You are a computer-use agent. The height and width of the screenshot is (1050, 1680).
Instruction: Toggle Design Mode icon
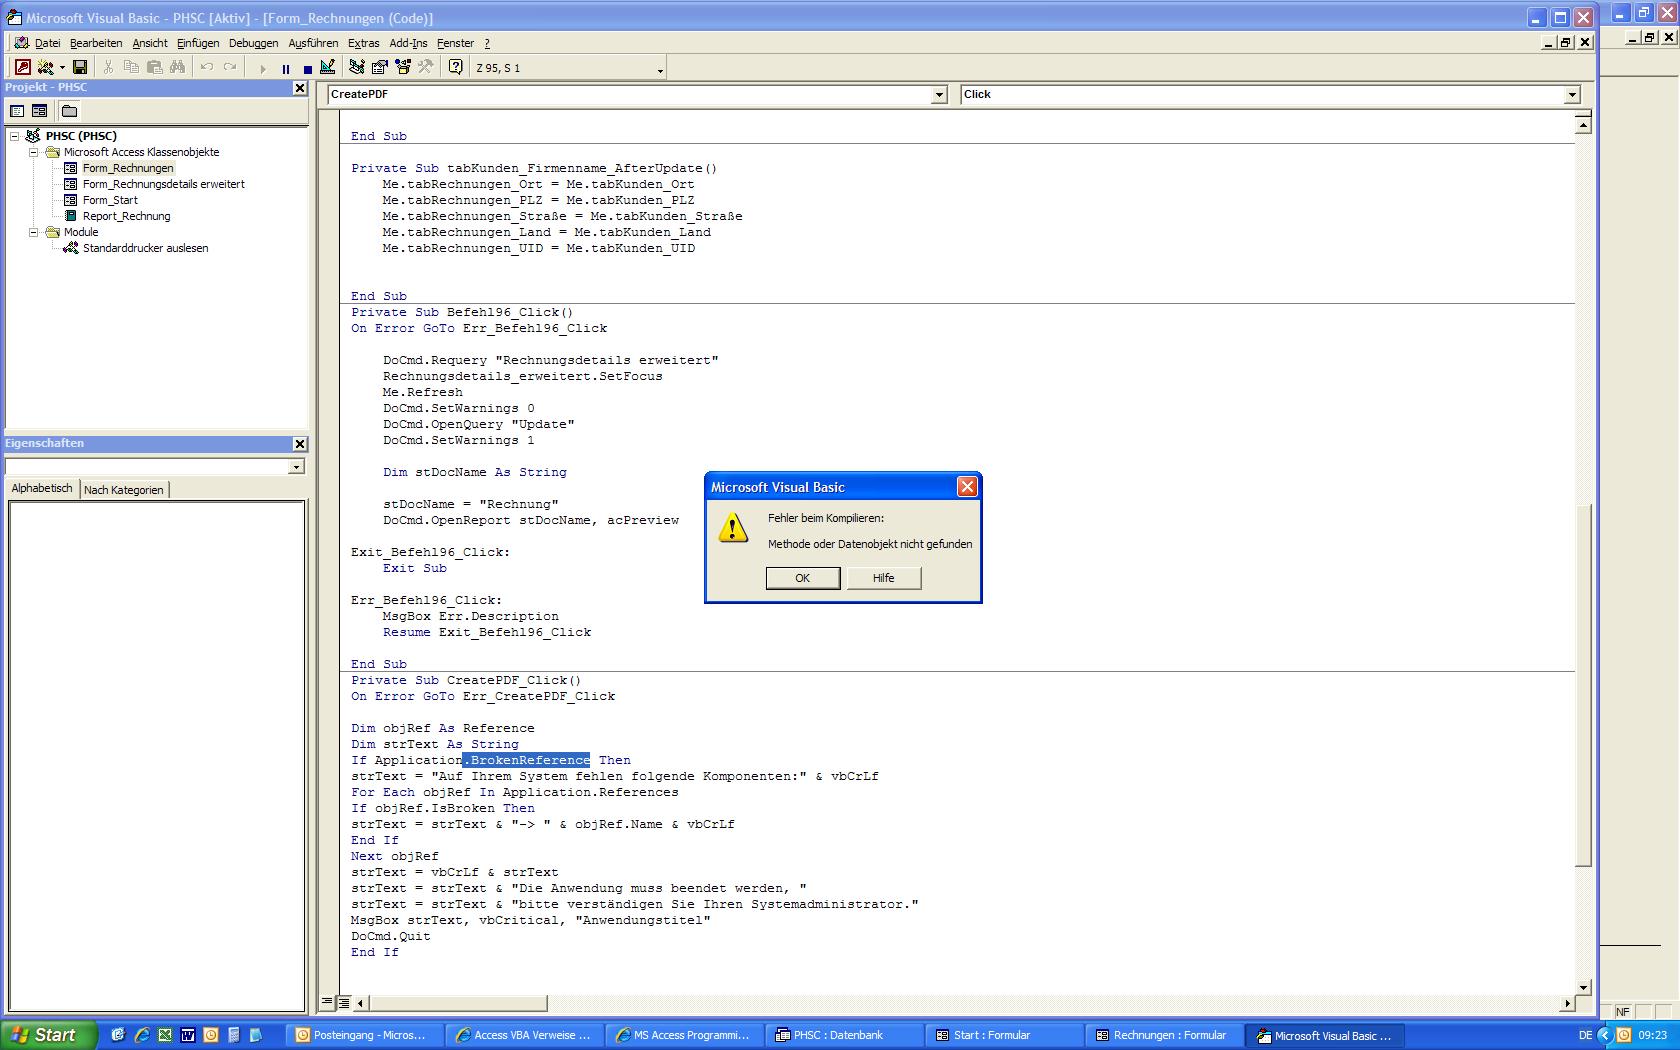pos(327,68)
